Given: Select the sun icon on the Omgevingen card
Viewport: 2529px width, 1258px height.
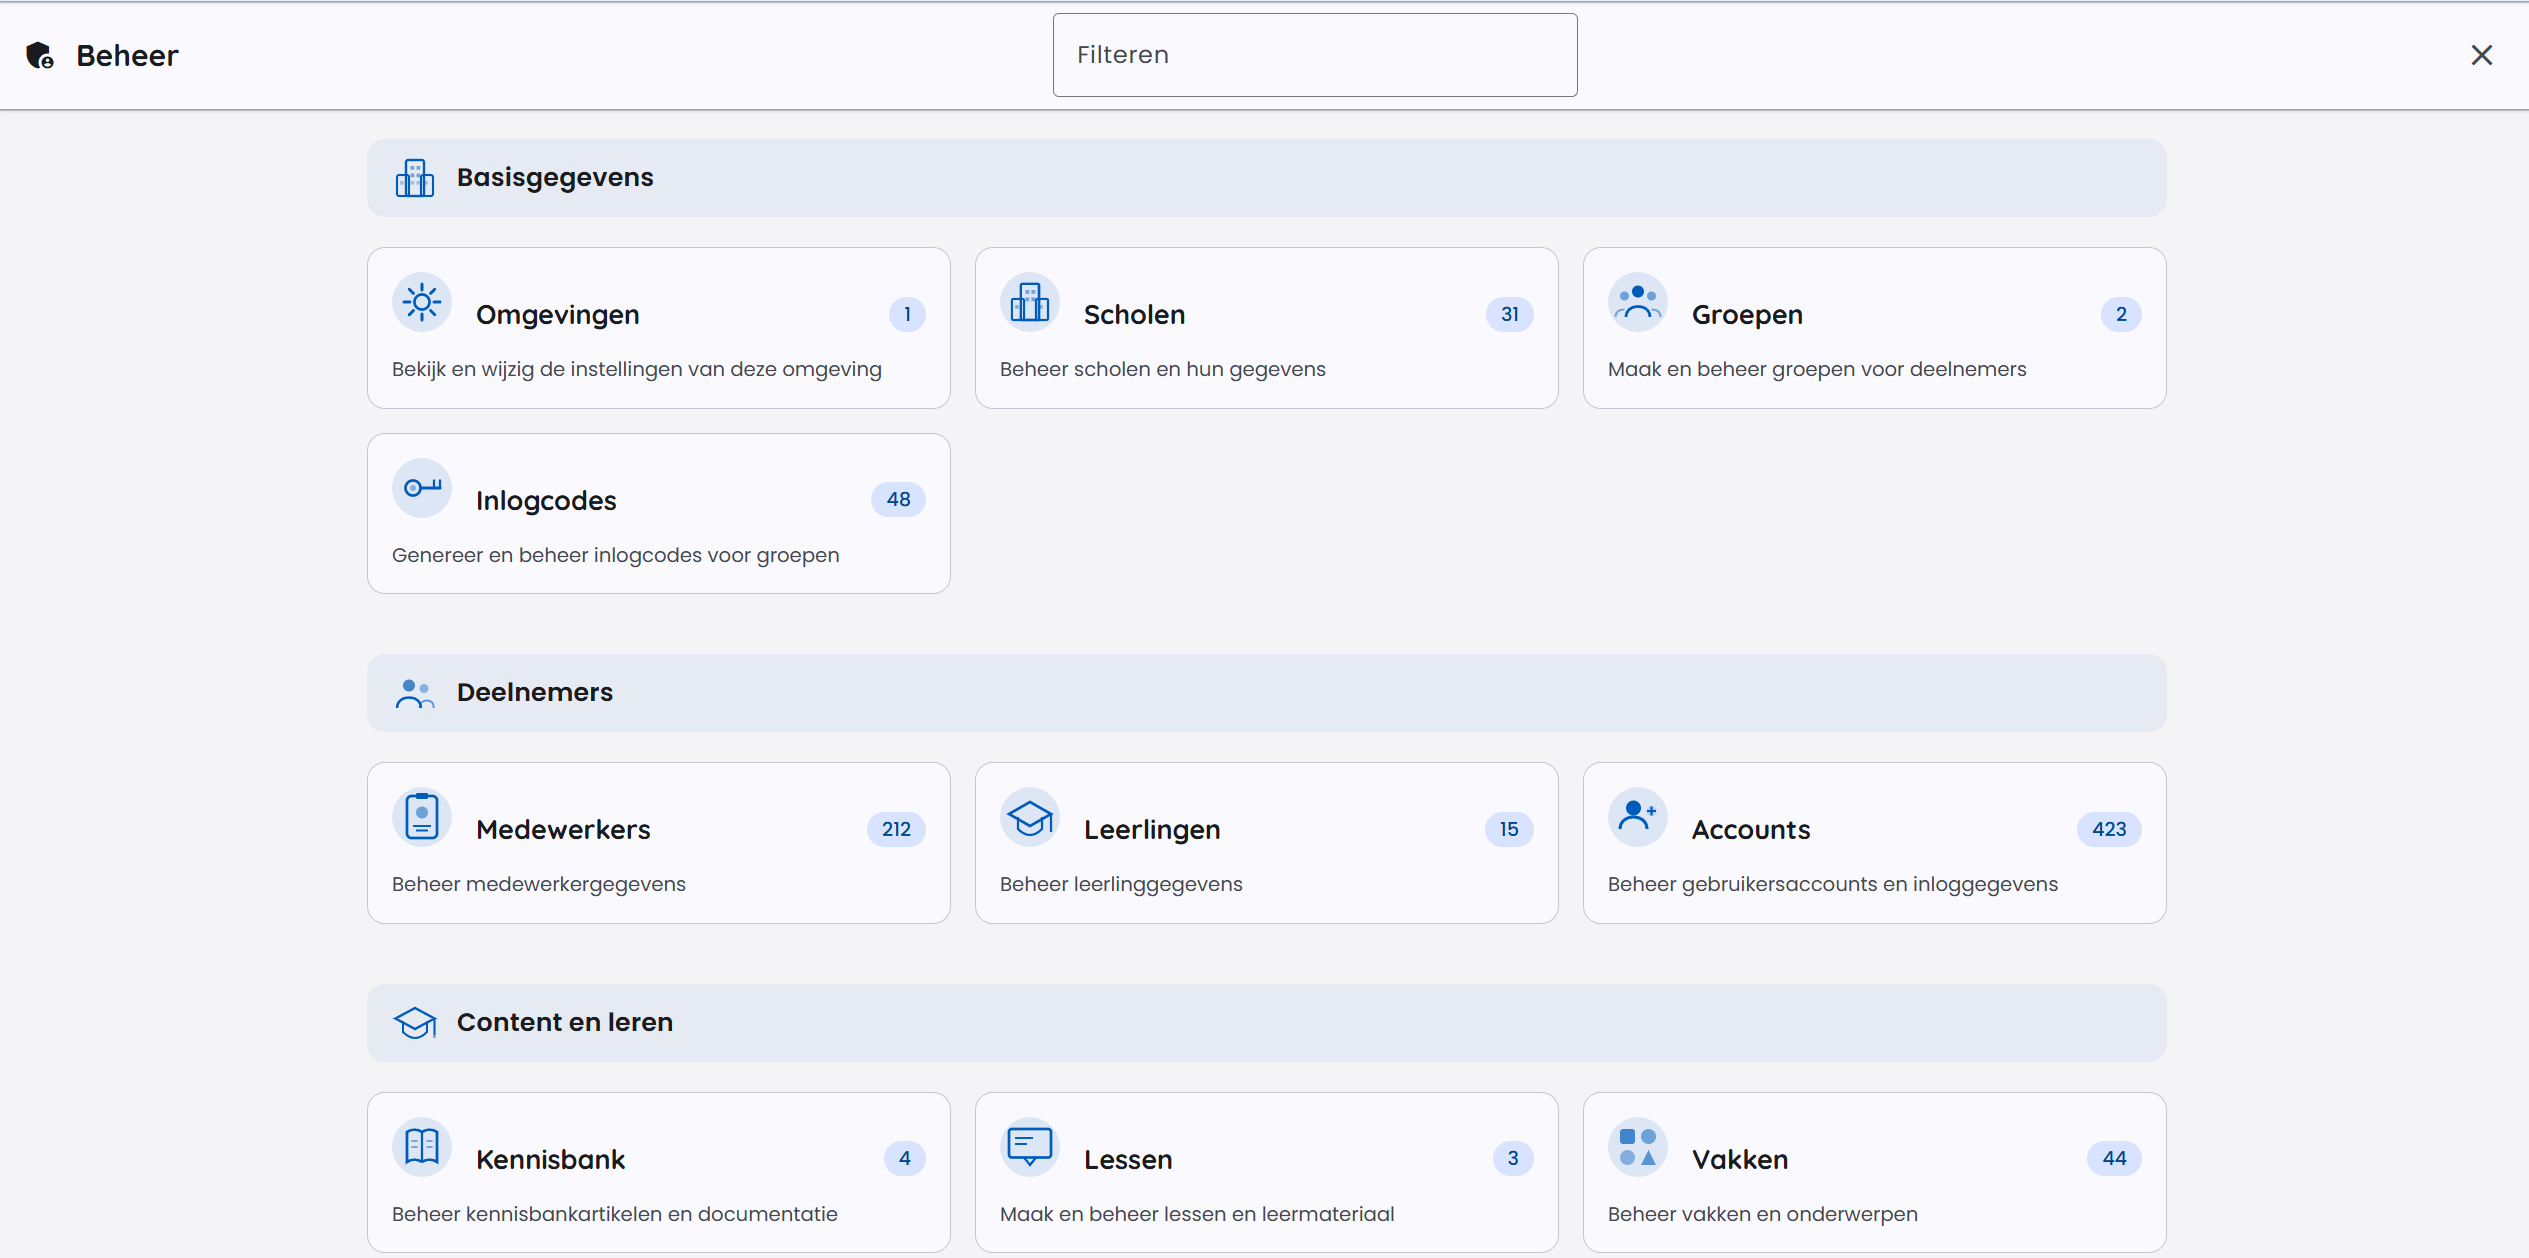Looking at the screenshot, I should pos(421,302).
